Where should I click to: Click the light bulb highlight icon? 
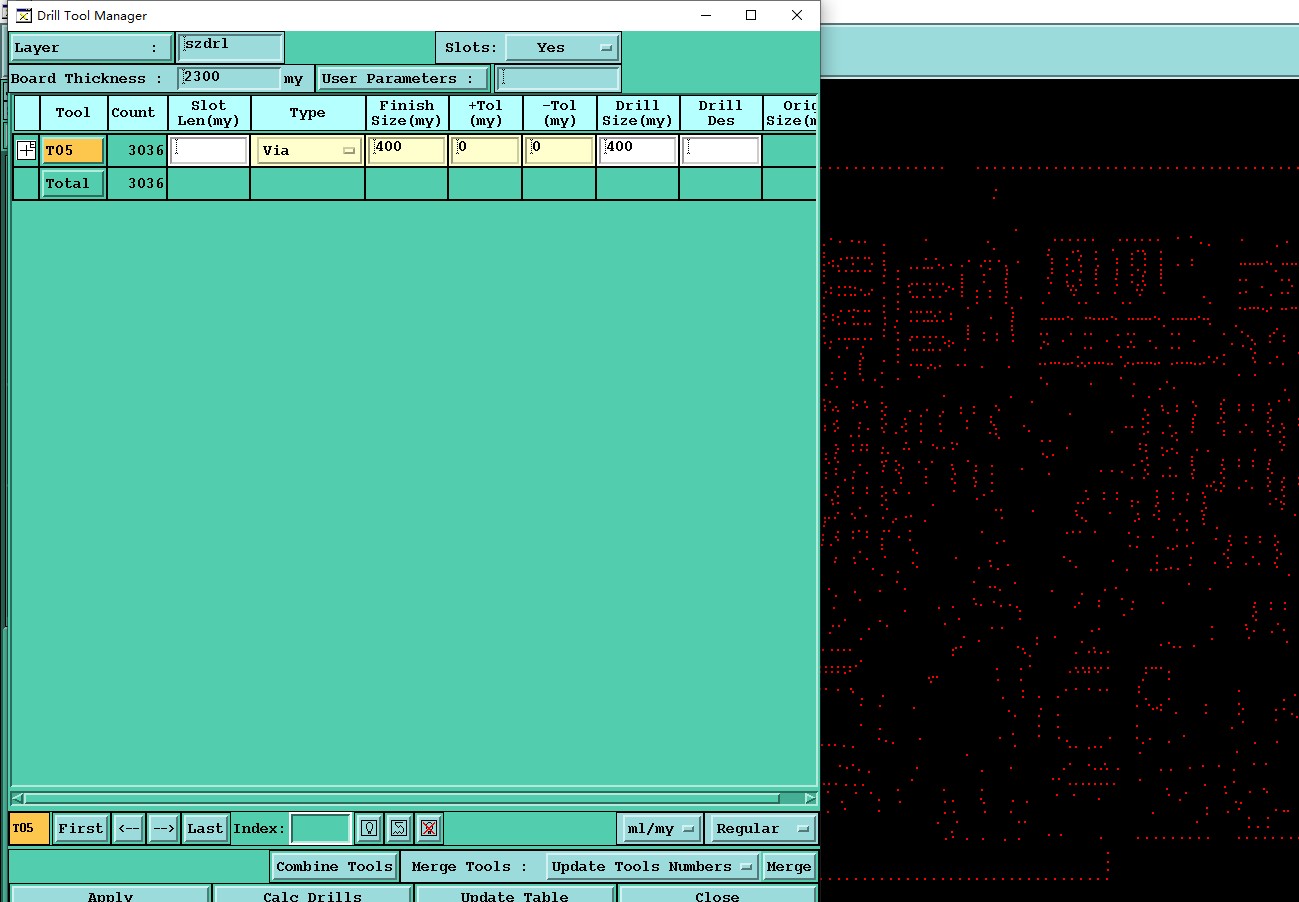pos(370,828)
